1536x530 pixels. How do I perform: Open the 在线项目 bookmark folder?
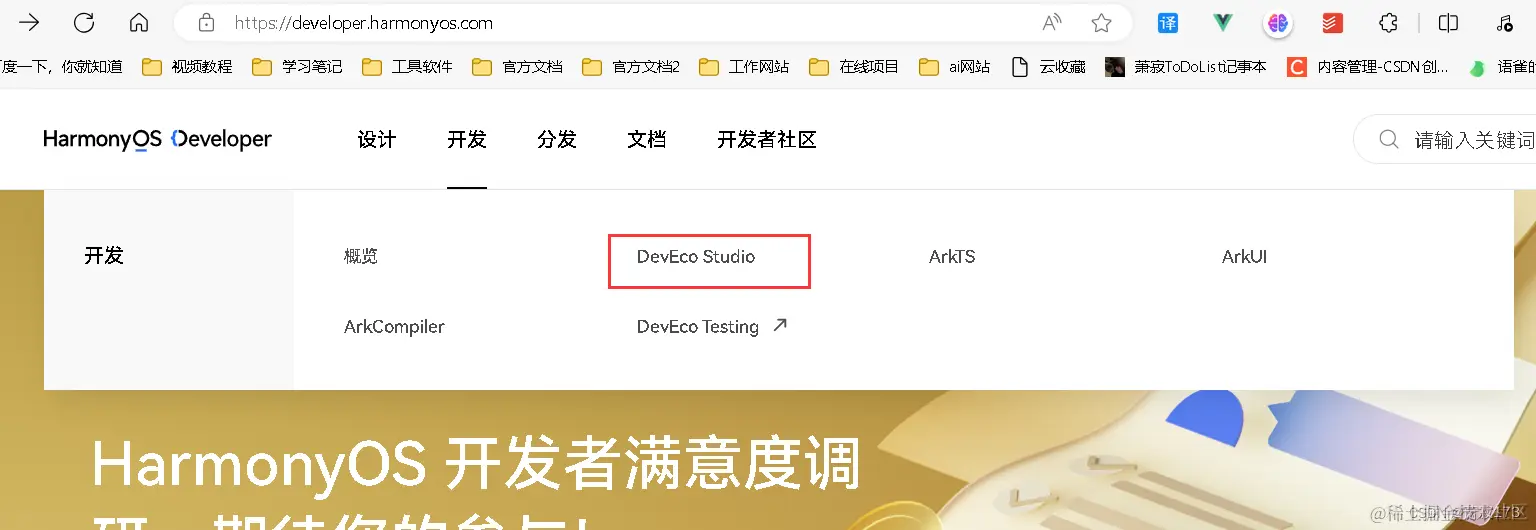(854, 67)
